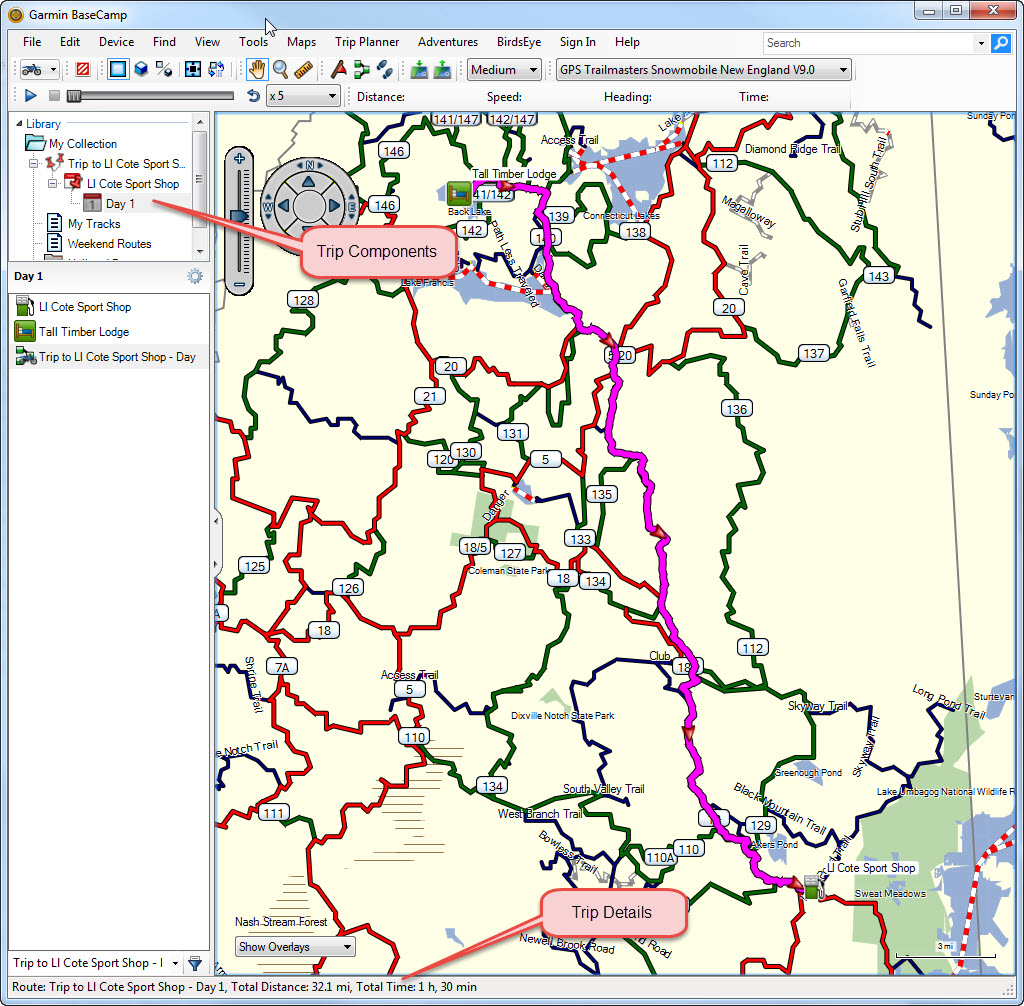Collapse the LI Cote Sport Shop tree node

[x=52, y=184]
